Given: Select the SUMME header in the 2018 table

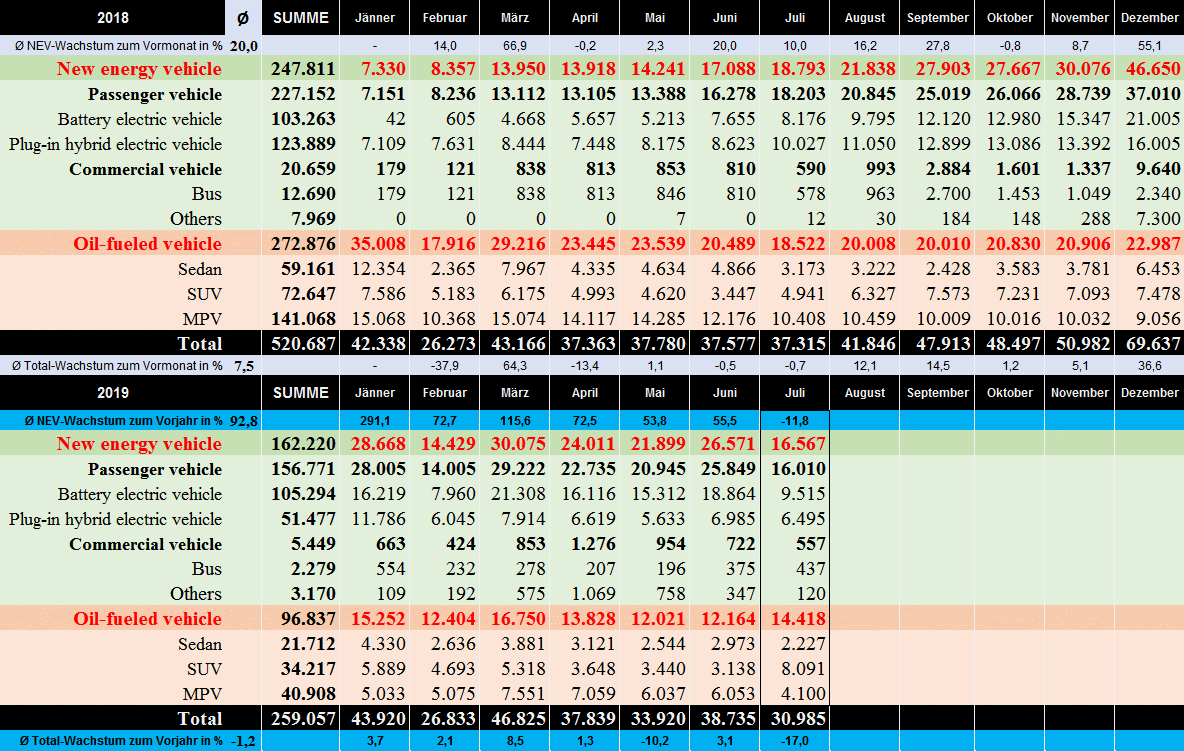Looking at the screenshot, I should point(301,17).
